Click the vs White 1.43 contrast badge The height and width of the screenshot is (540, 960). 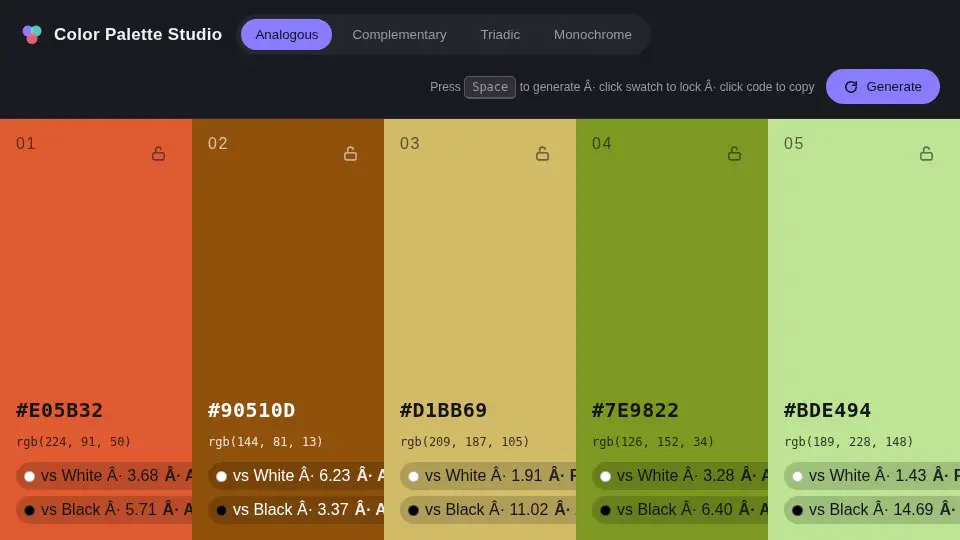[x=872, y=476]
